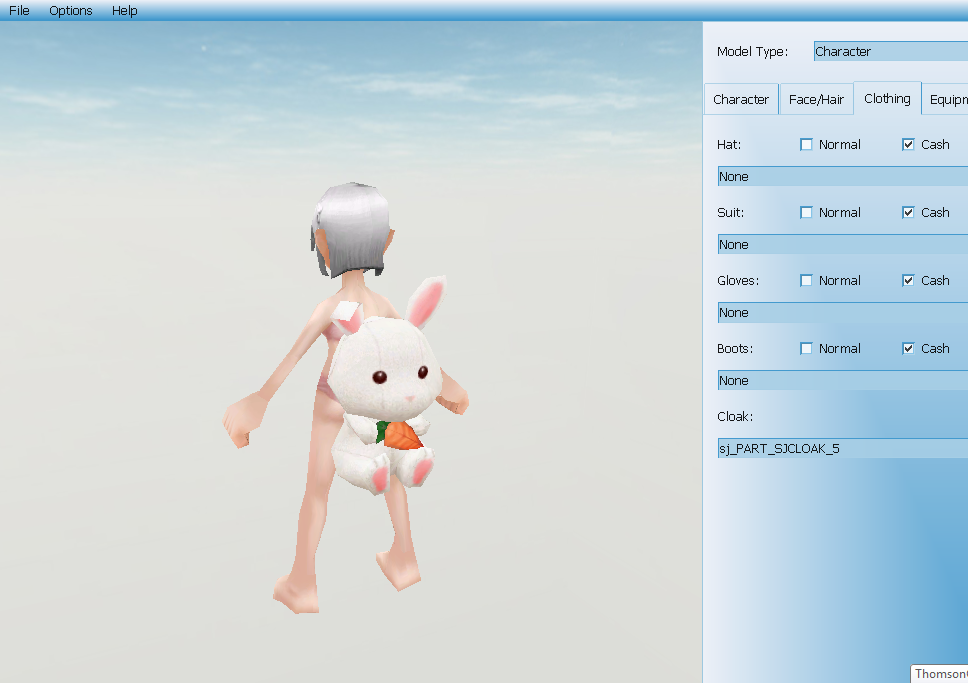The image size is (968, 683).
Task: Click the bunny backpack on the character
Action: point(388,390)
